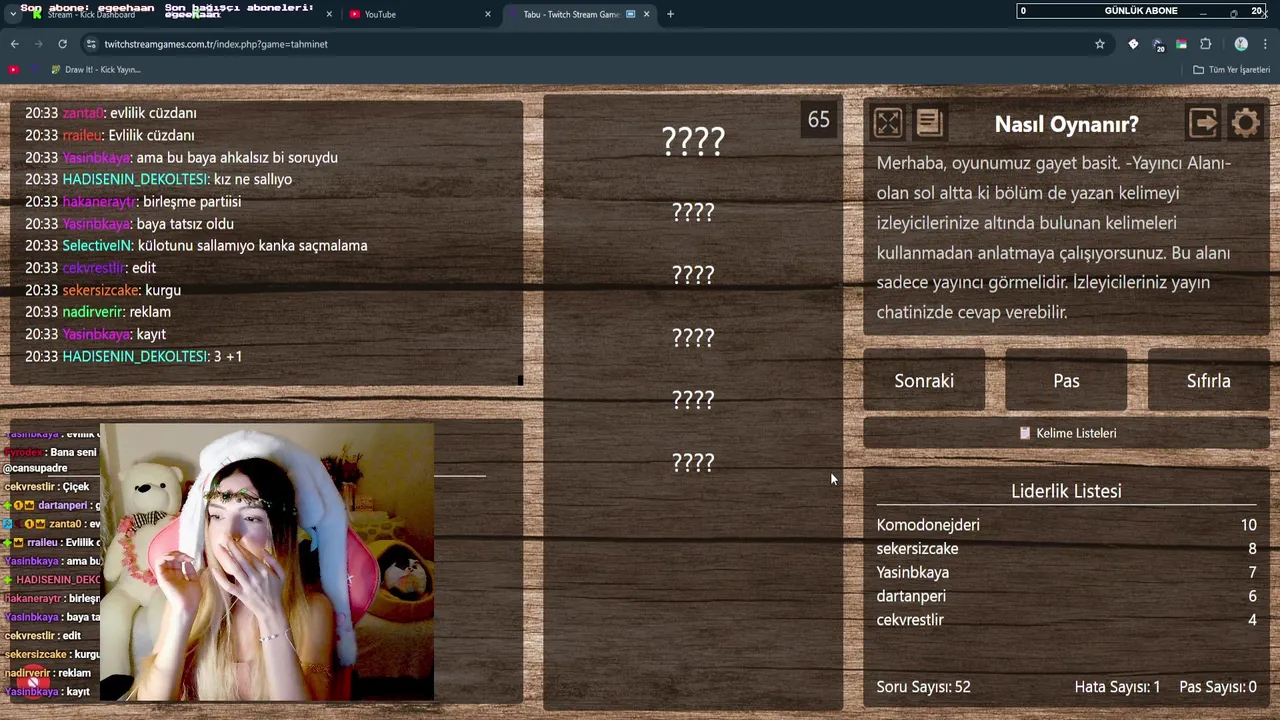Image resolution: width=1280 pixels, height=720 pixels.
Task: Open the notes page icon beside fullscreen
Action: (x=929, y=123)
